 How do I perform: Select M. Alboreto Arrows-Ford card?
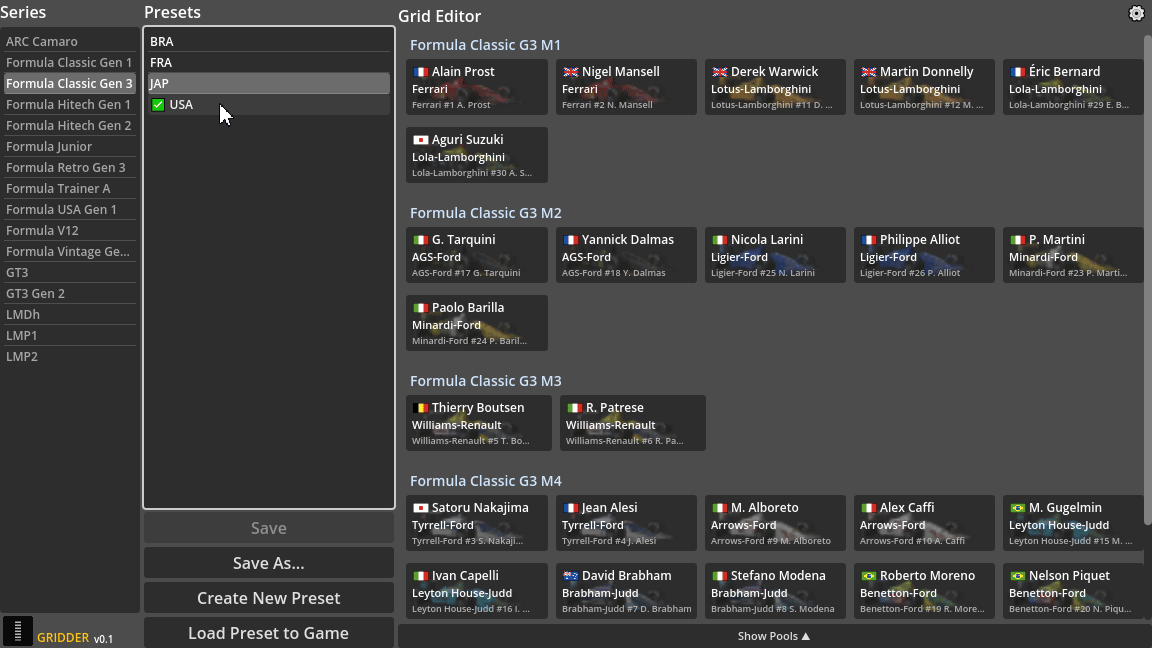coord(775,523)
